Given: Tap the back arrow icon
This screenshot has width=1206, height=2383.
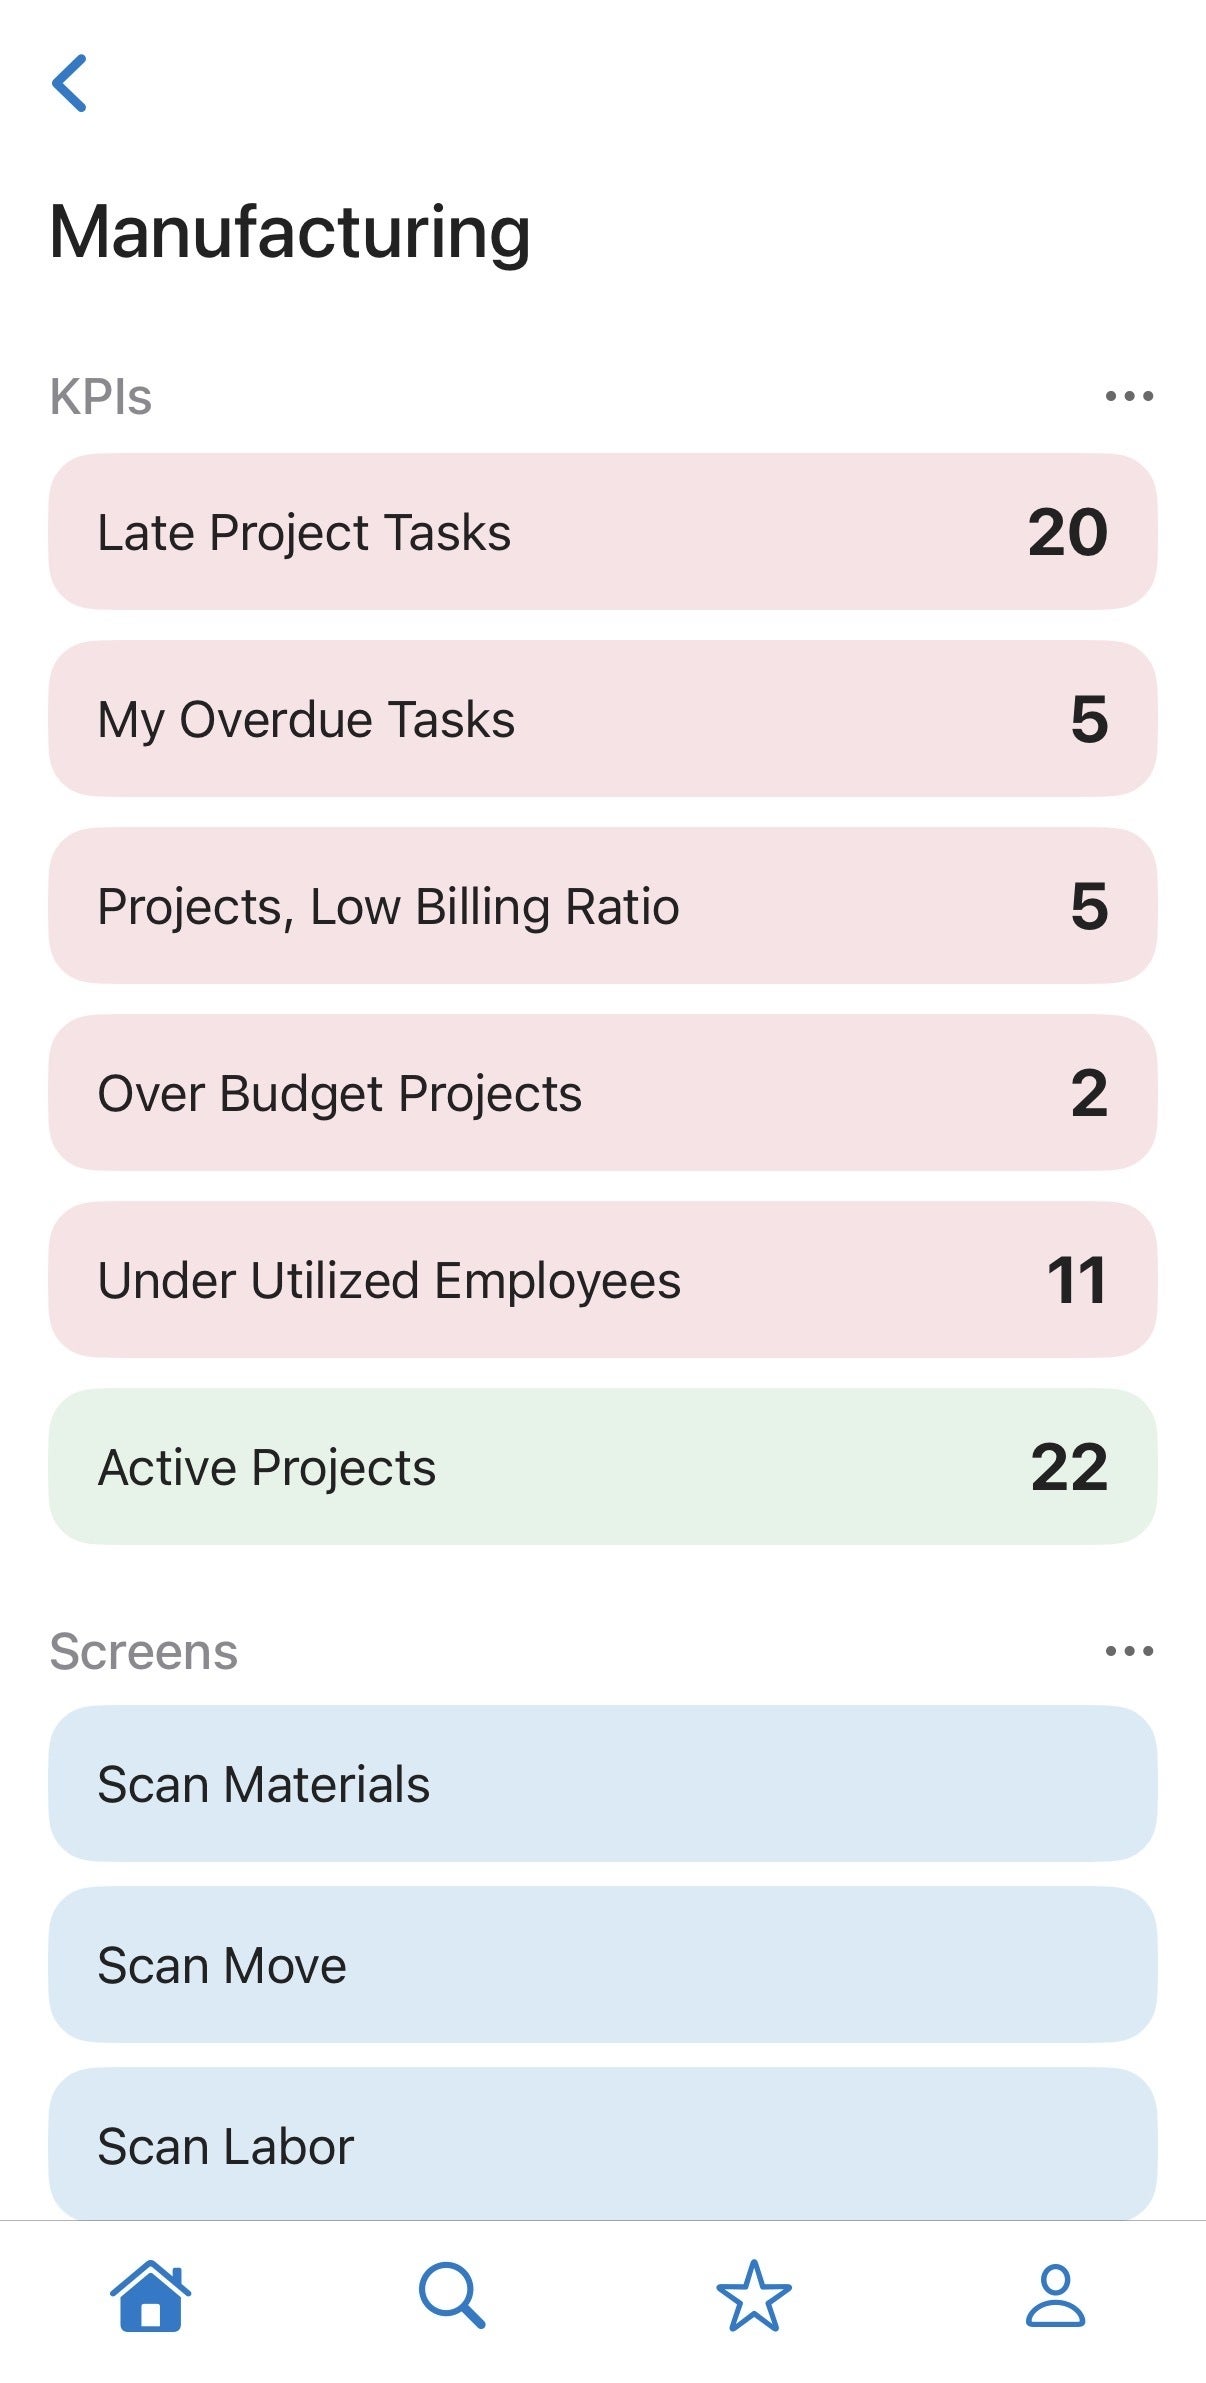Looking at the screenshot, I should click(70, 83).
